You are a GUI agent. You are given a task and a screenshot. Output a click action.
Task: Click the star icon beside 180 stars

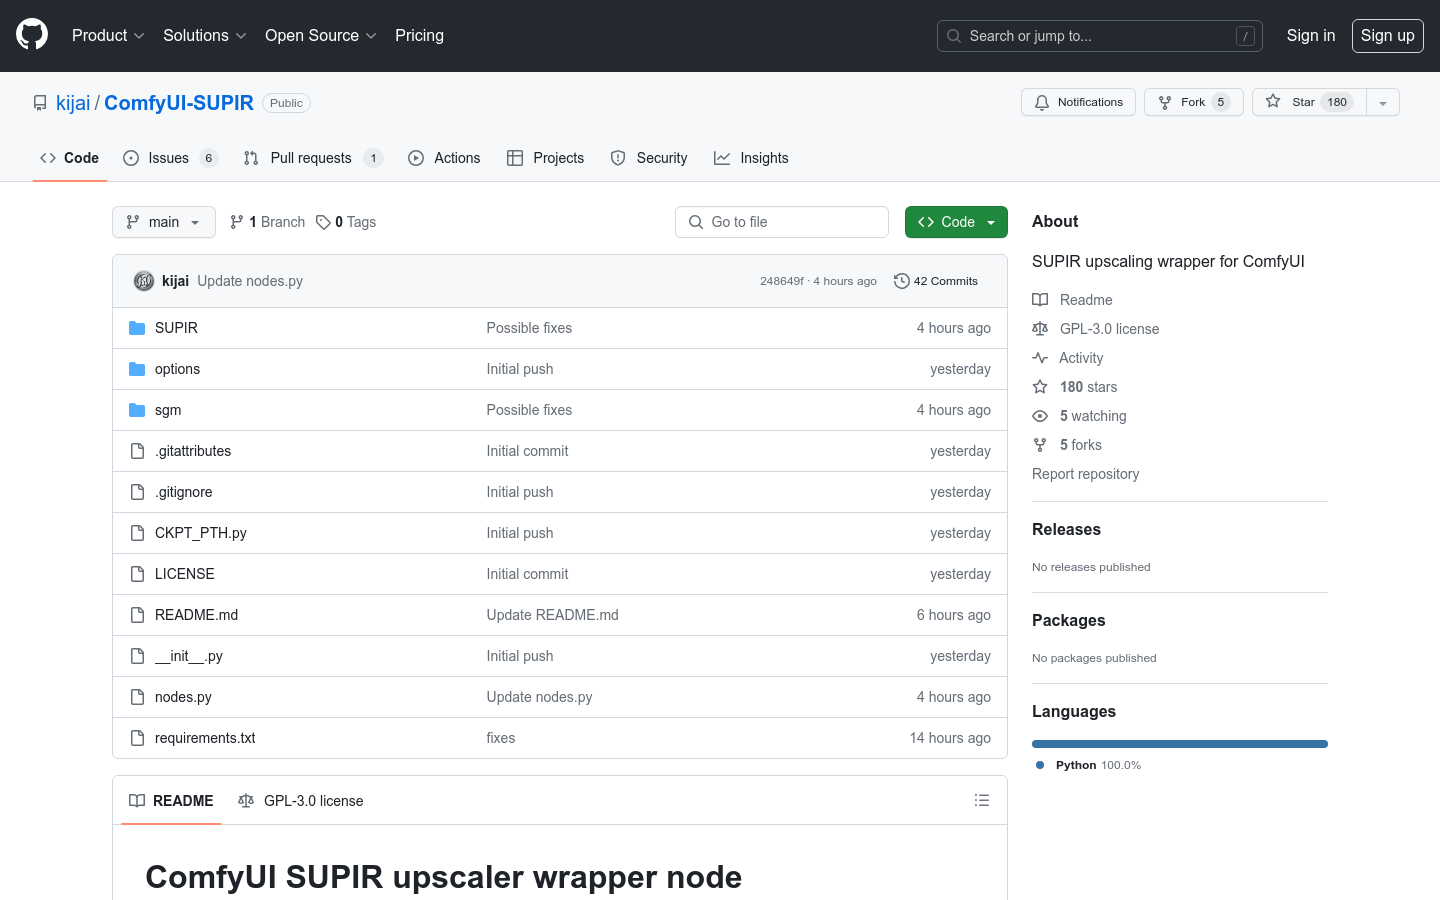click(x=1040, y=387)
